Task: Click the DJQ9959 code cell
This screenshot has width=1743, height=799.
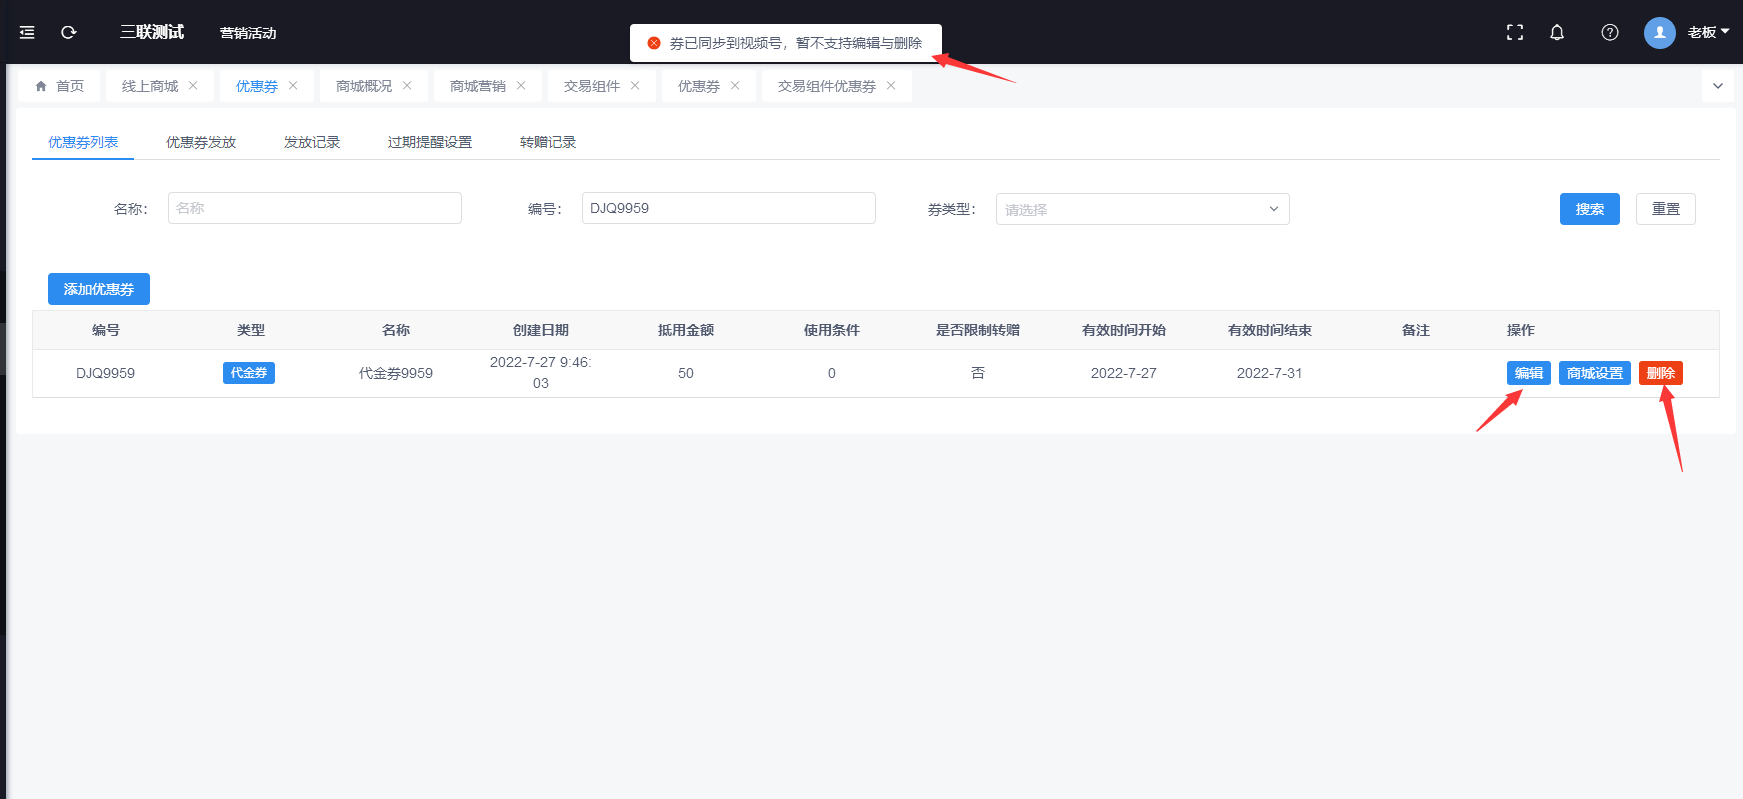Action: click(x=106, y=373)
